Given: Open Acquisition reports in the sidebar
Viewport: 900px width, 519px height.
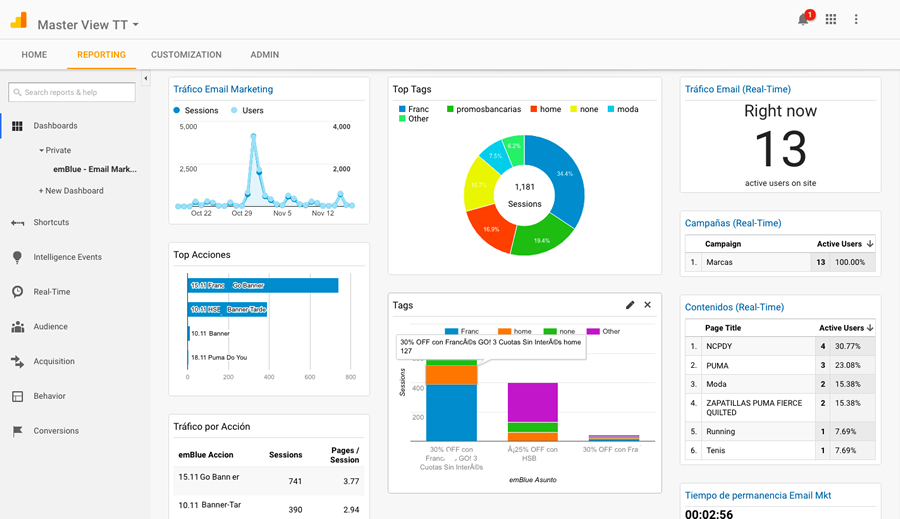Looking at the screenshot, I should pos(53,361).
